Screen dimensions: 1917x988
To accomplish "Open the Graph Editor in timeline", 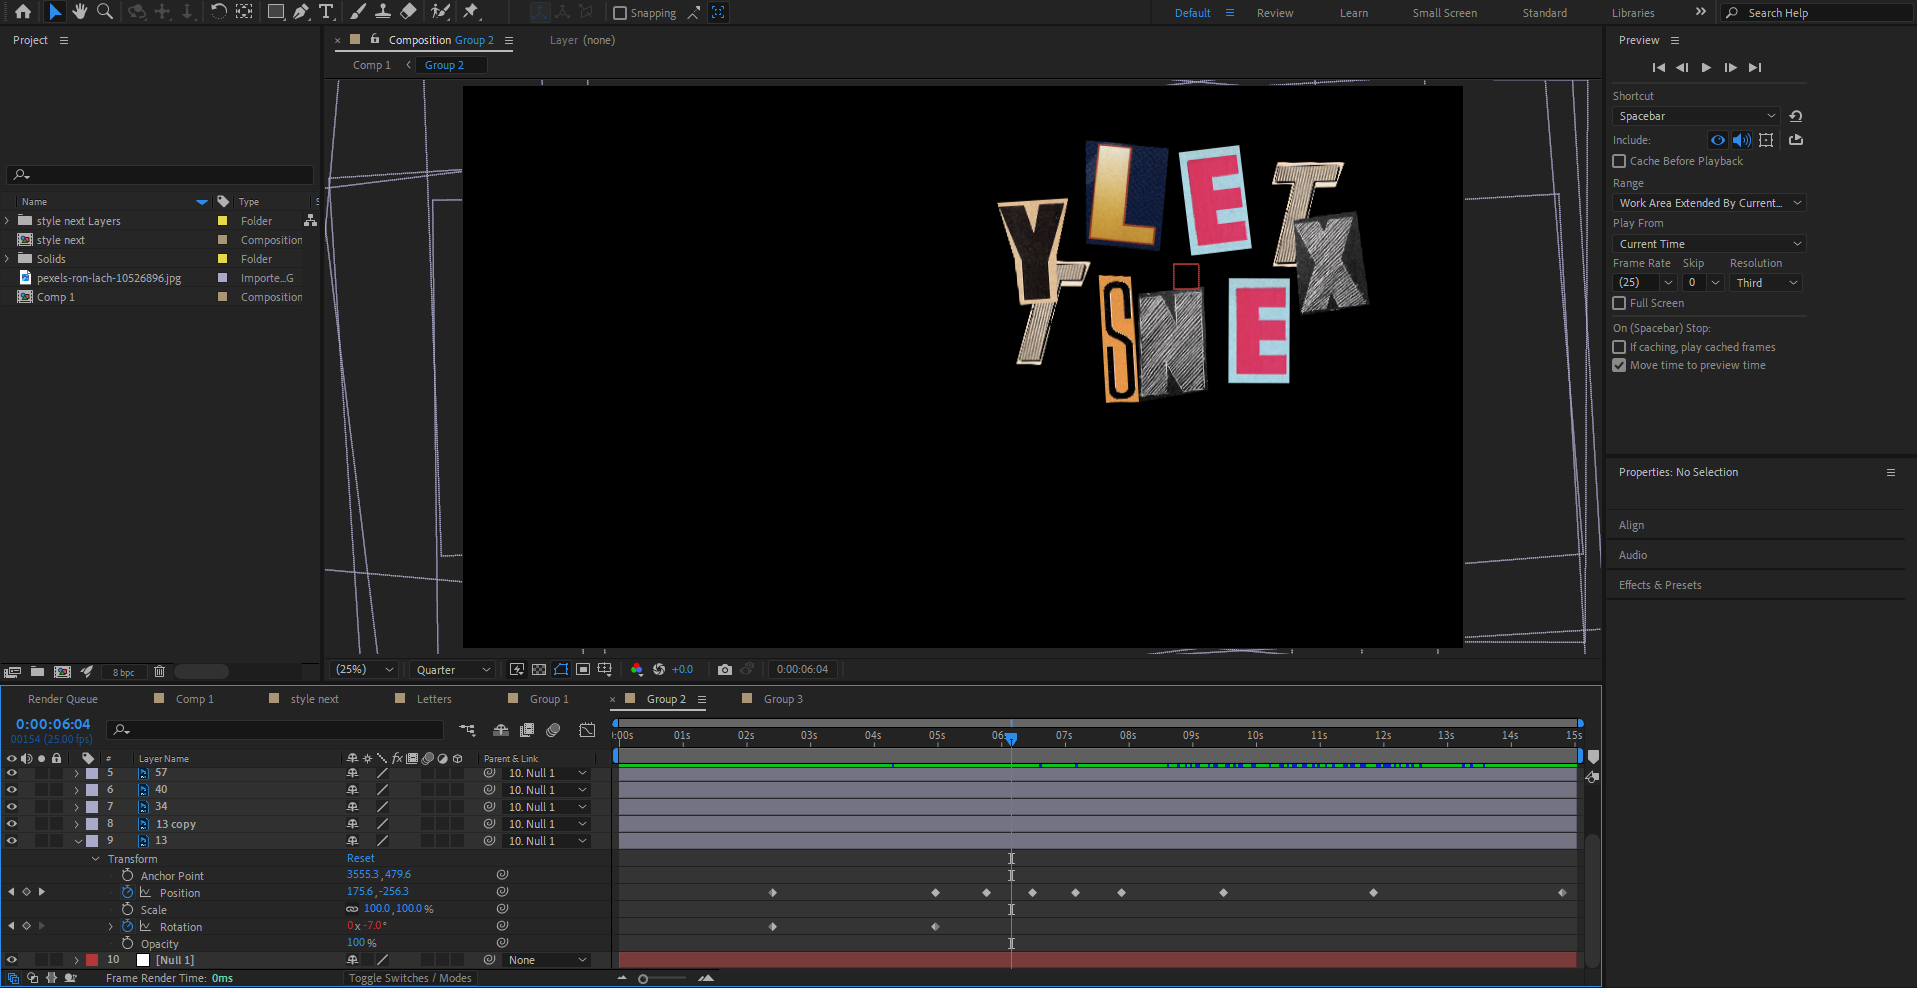I will (x=587, y=730).
